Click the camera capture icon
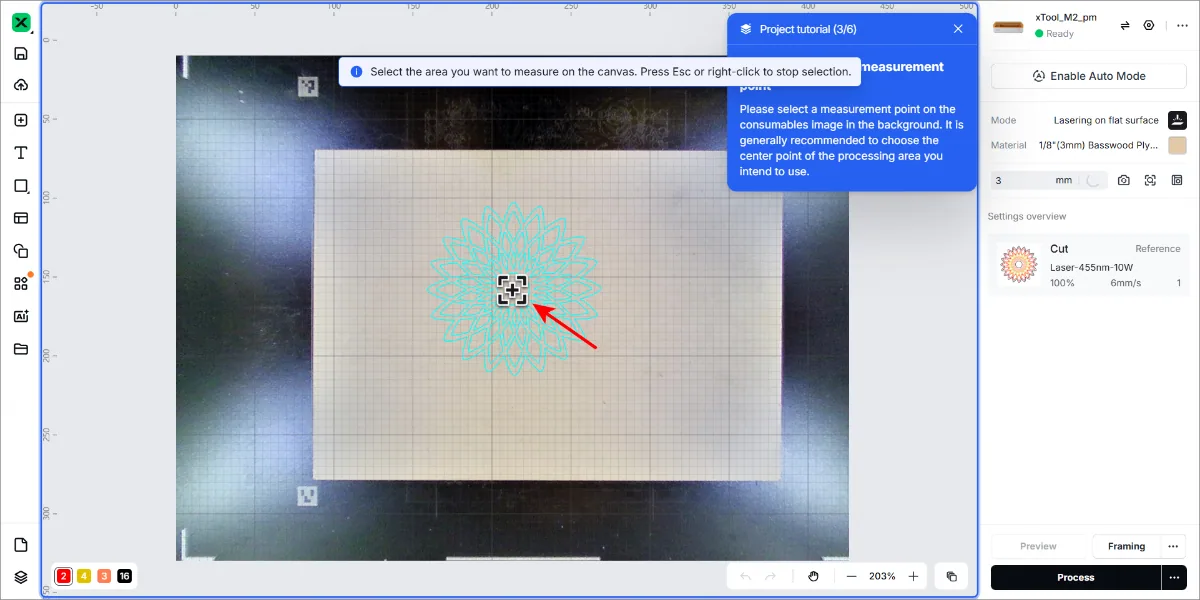This screenshot has width=1200, height=600. point(1124,180)
